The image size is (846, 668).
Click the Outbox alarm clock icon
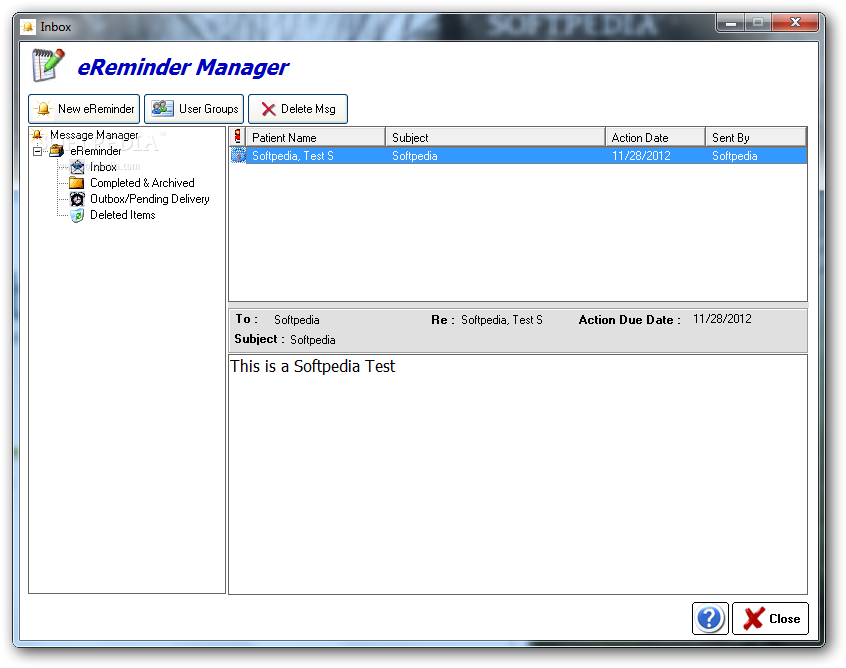tap(78, 199)
